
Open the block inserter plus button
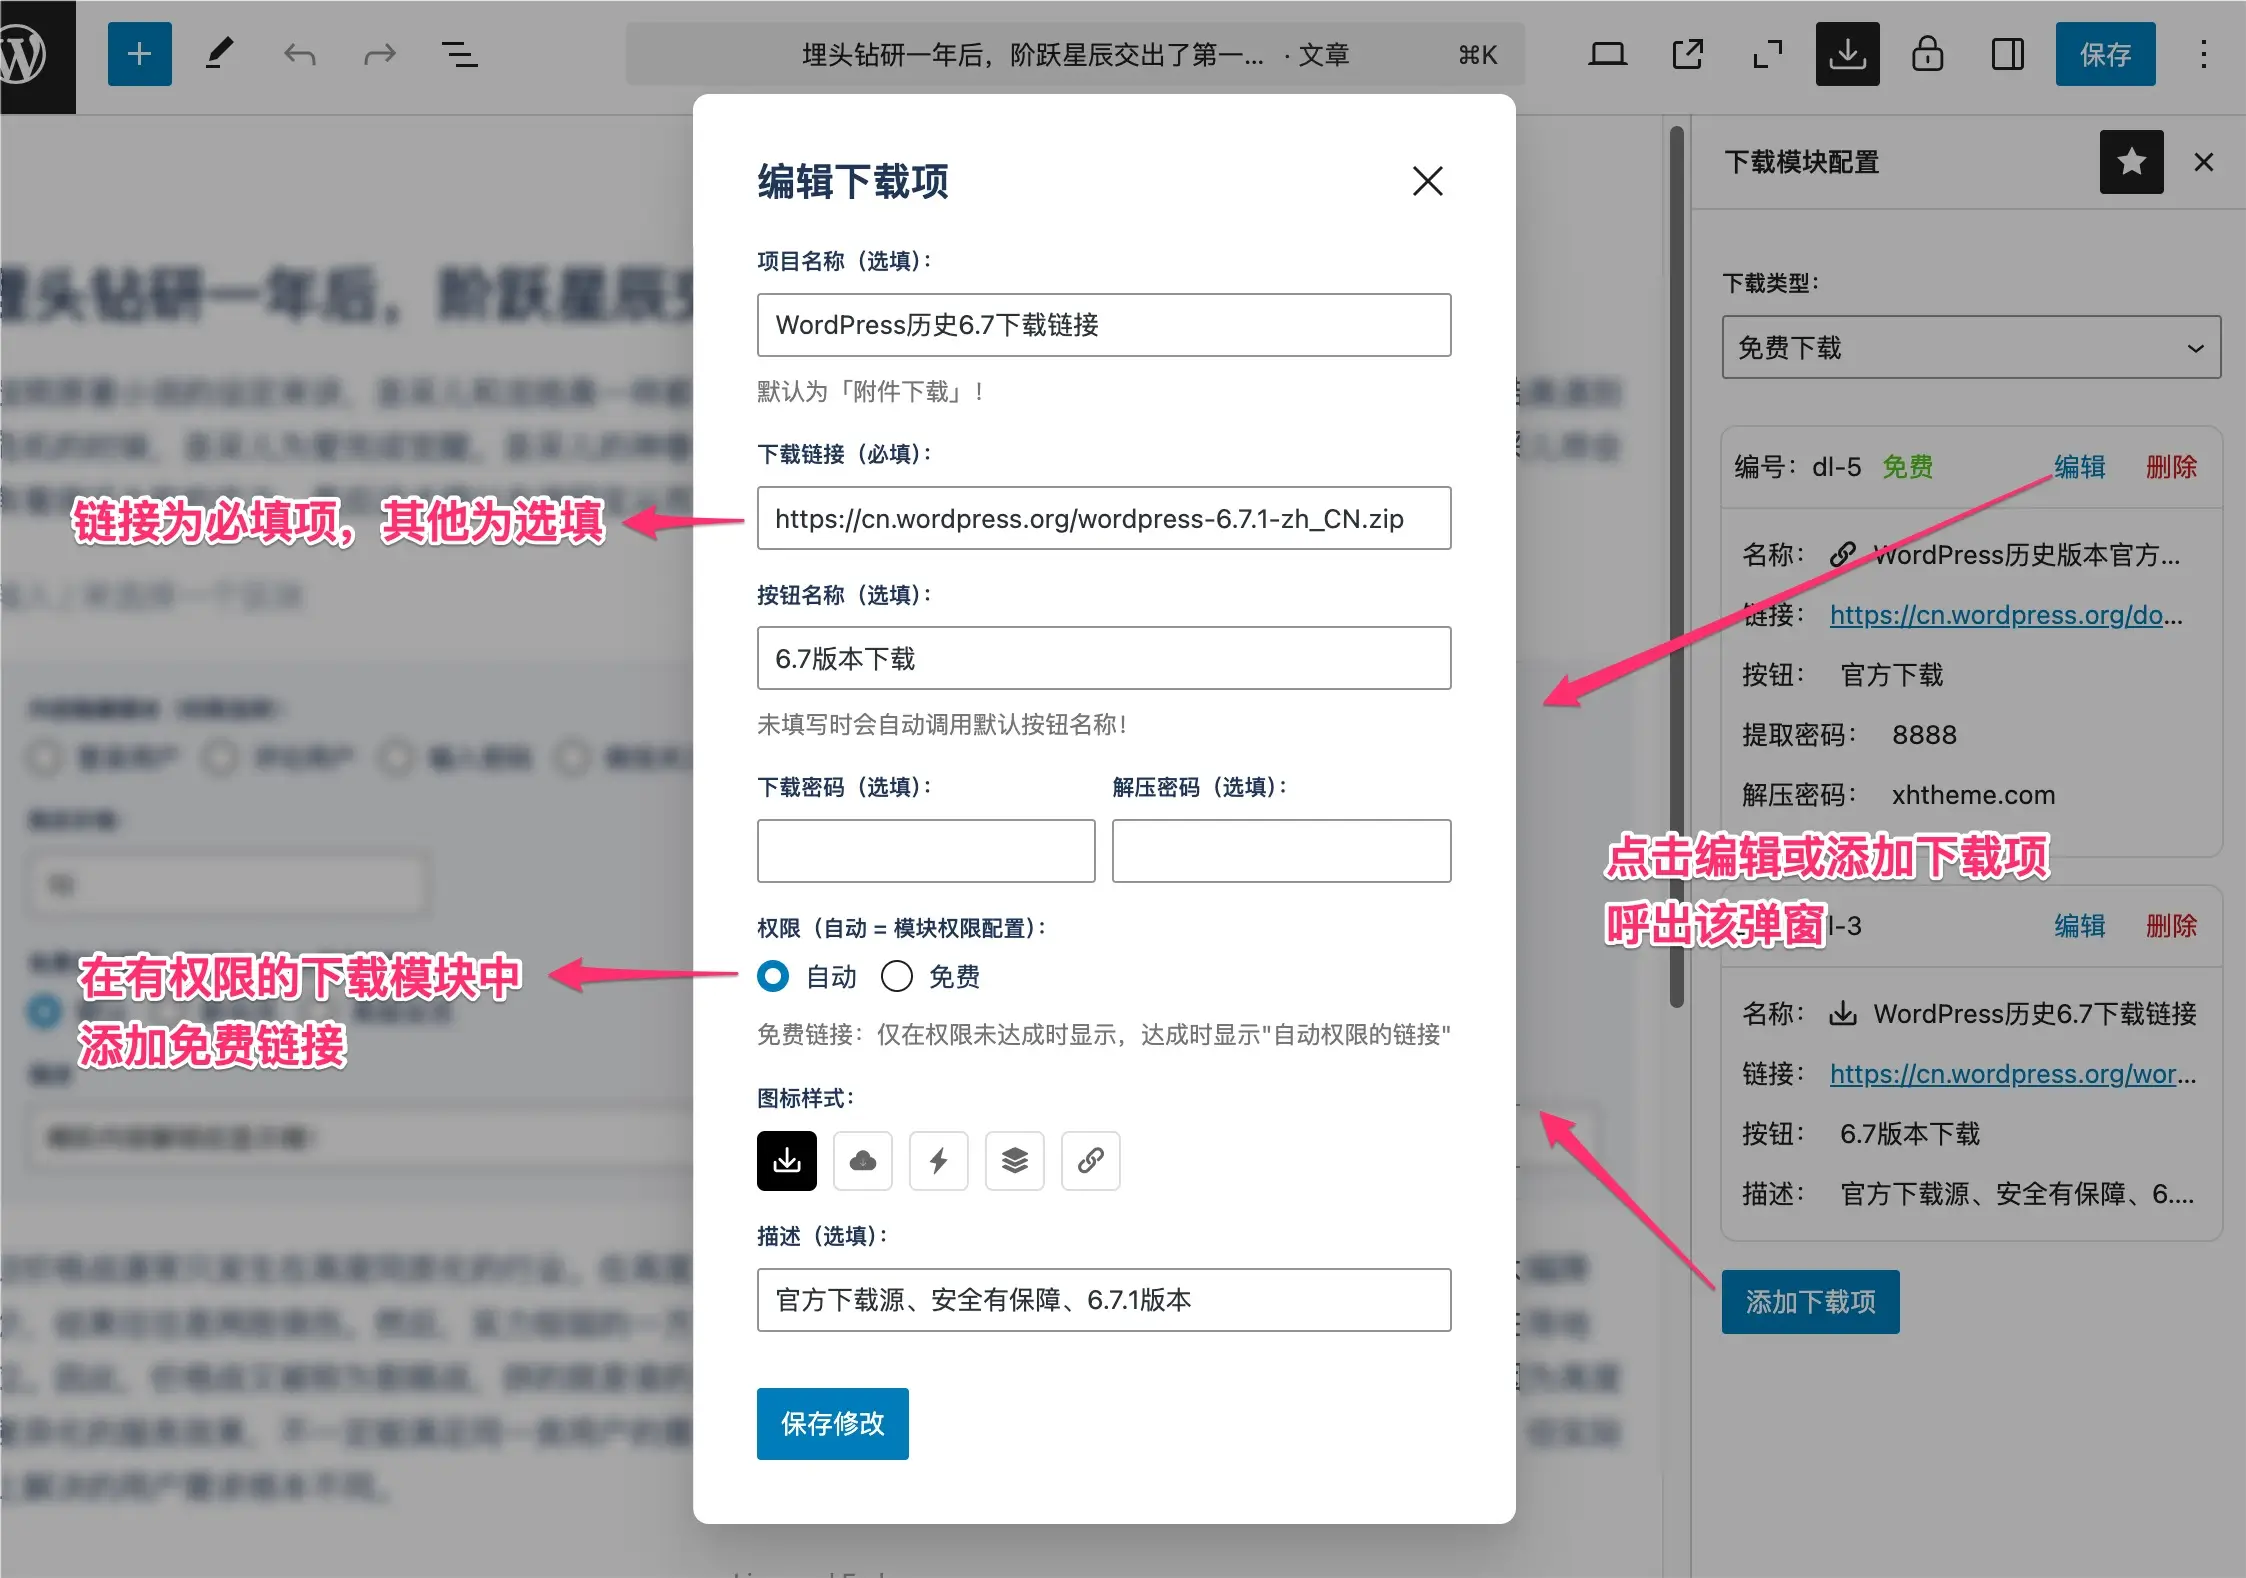point(140,54)
